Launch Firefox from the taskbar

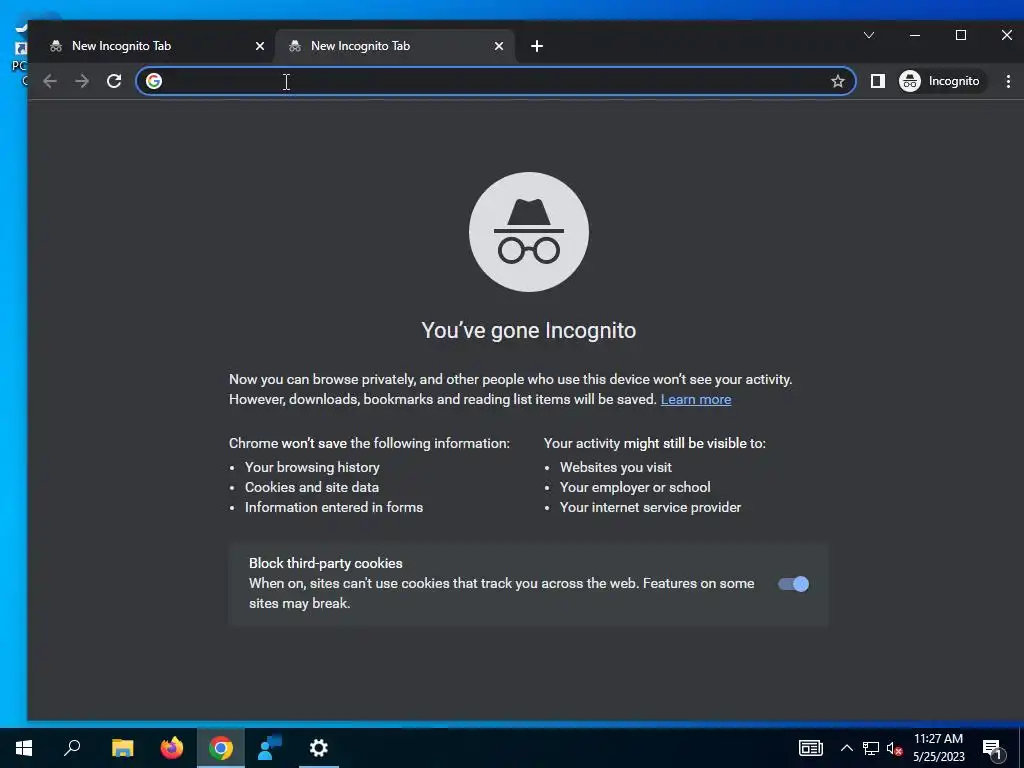[172, 748]
